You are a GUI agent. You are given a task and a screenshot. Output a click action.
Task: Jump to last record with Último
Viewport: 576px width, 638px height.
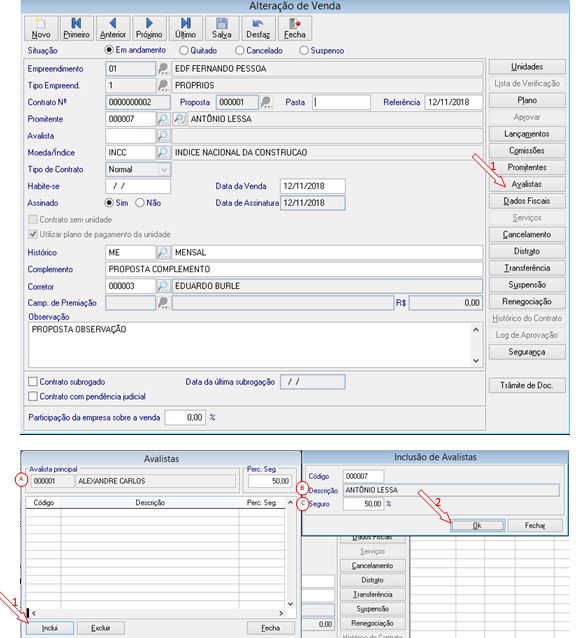(185, 28)
